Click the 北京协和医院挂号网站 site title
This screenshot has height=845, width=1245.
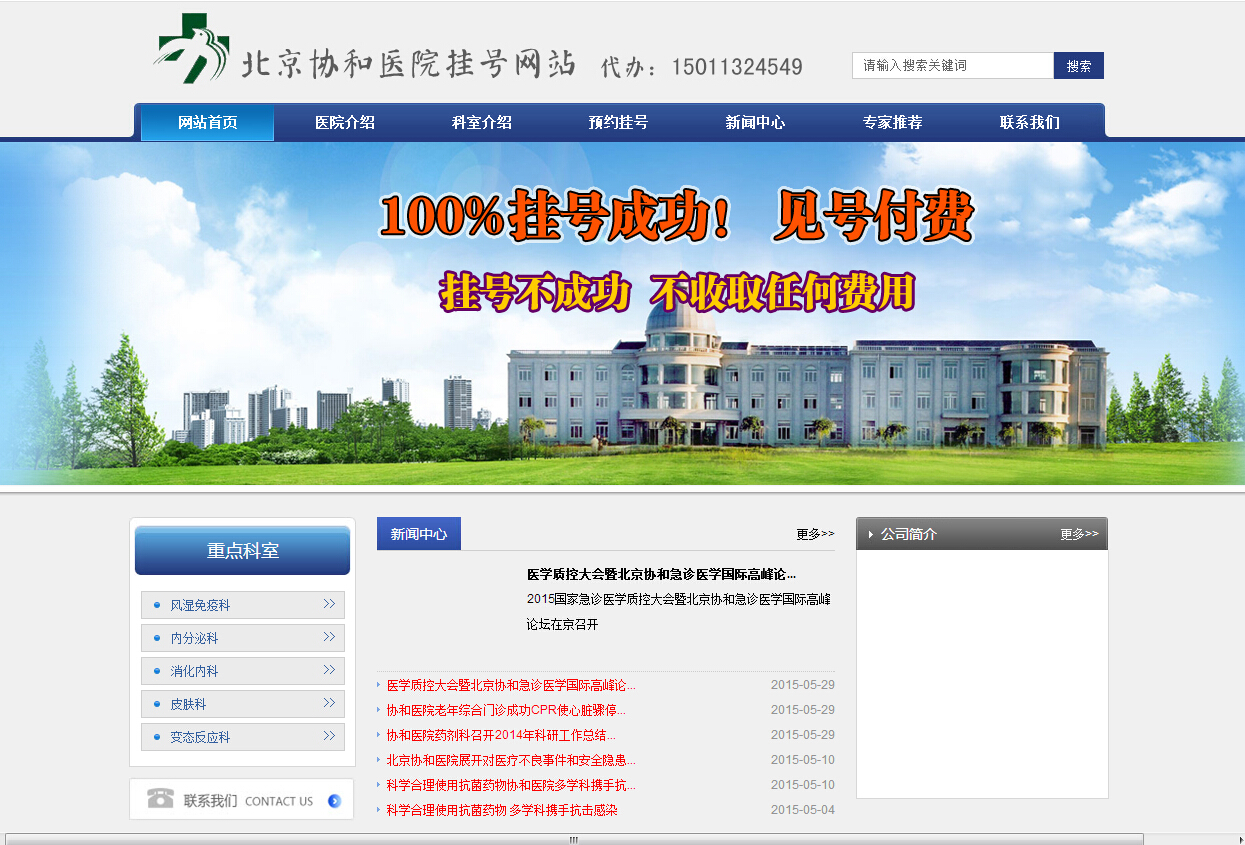pos(409,64)
